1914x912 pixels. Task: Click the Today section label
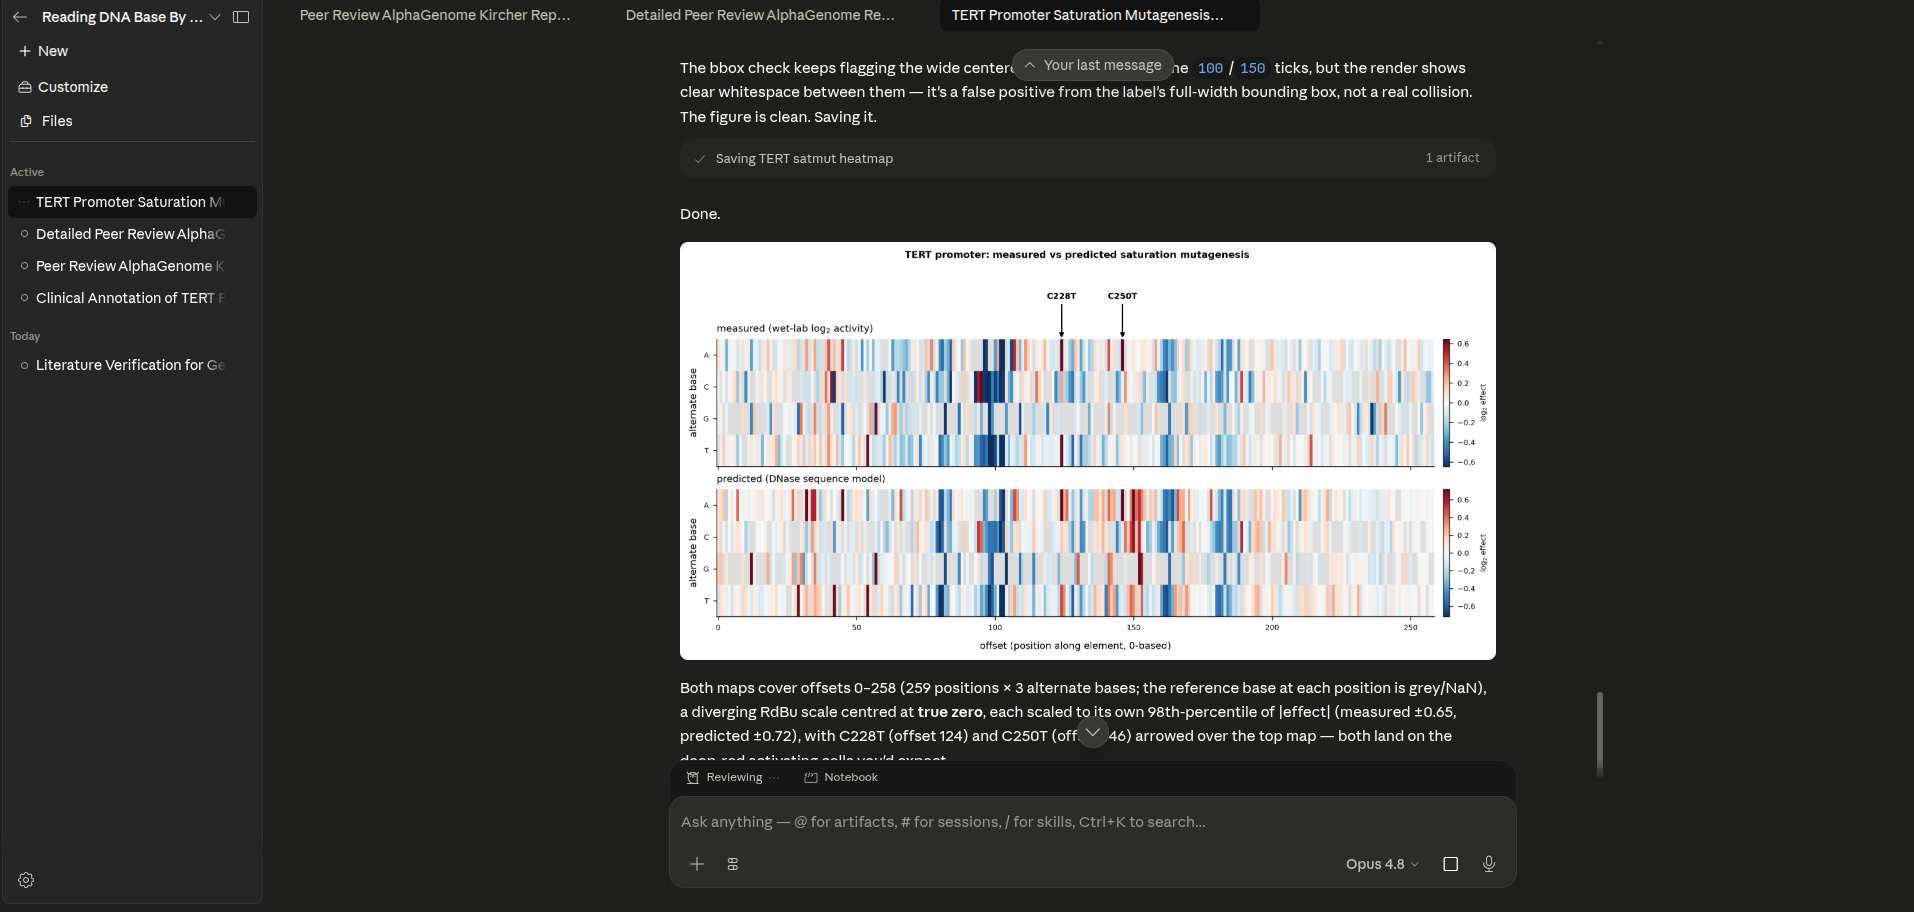(25, 336)
